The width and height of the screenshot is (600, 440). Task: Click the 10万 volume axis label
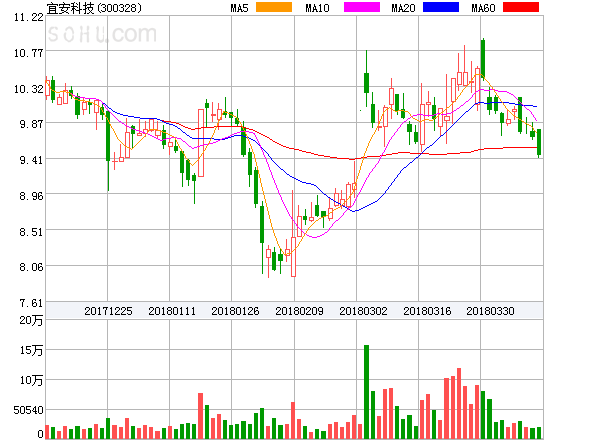[x=31, y=380]
